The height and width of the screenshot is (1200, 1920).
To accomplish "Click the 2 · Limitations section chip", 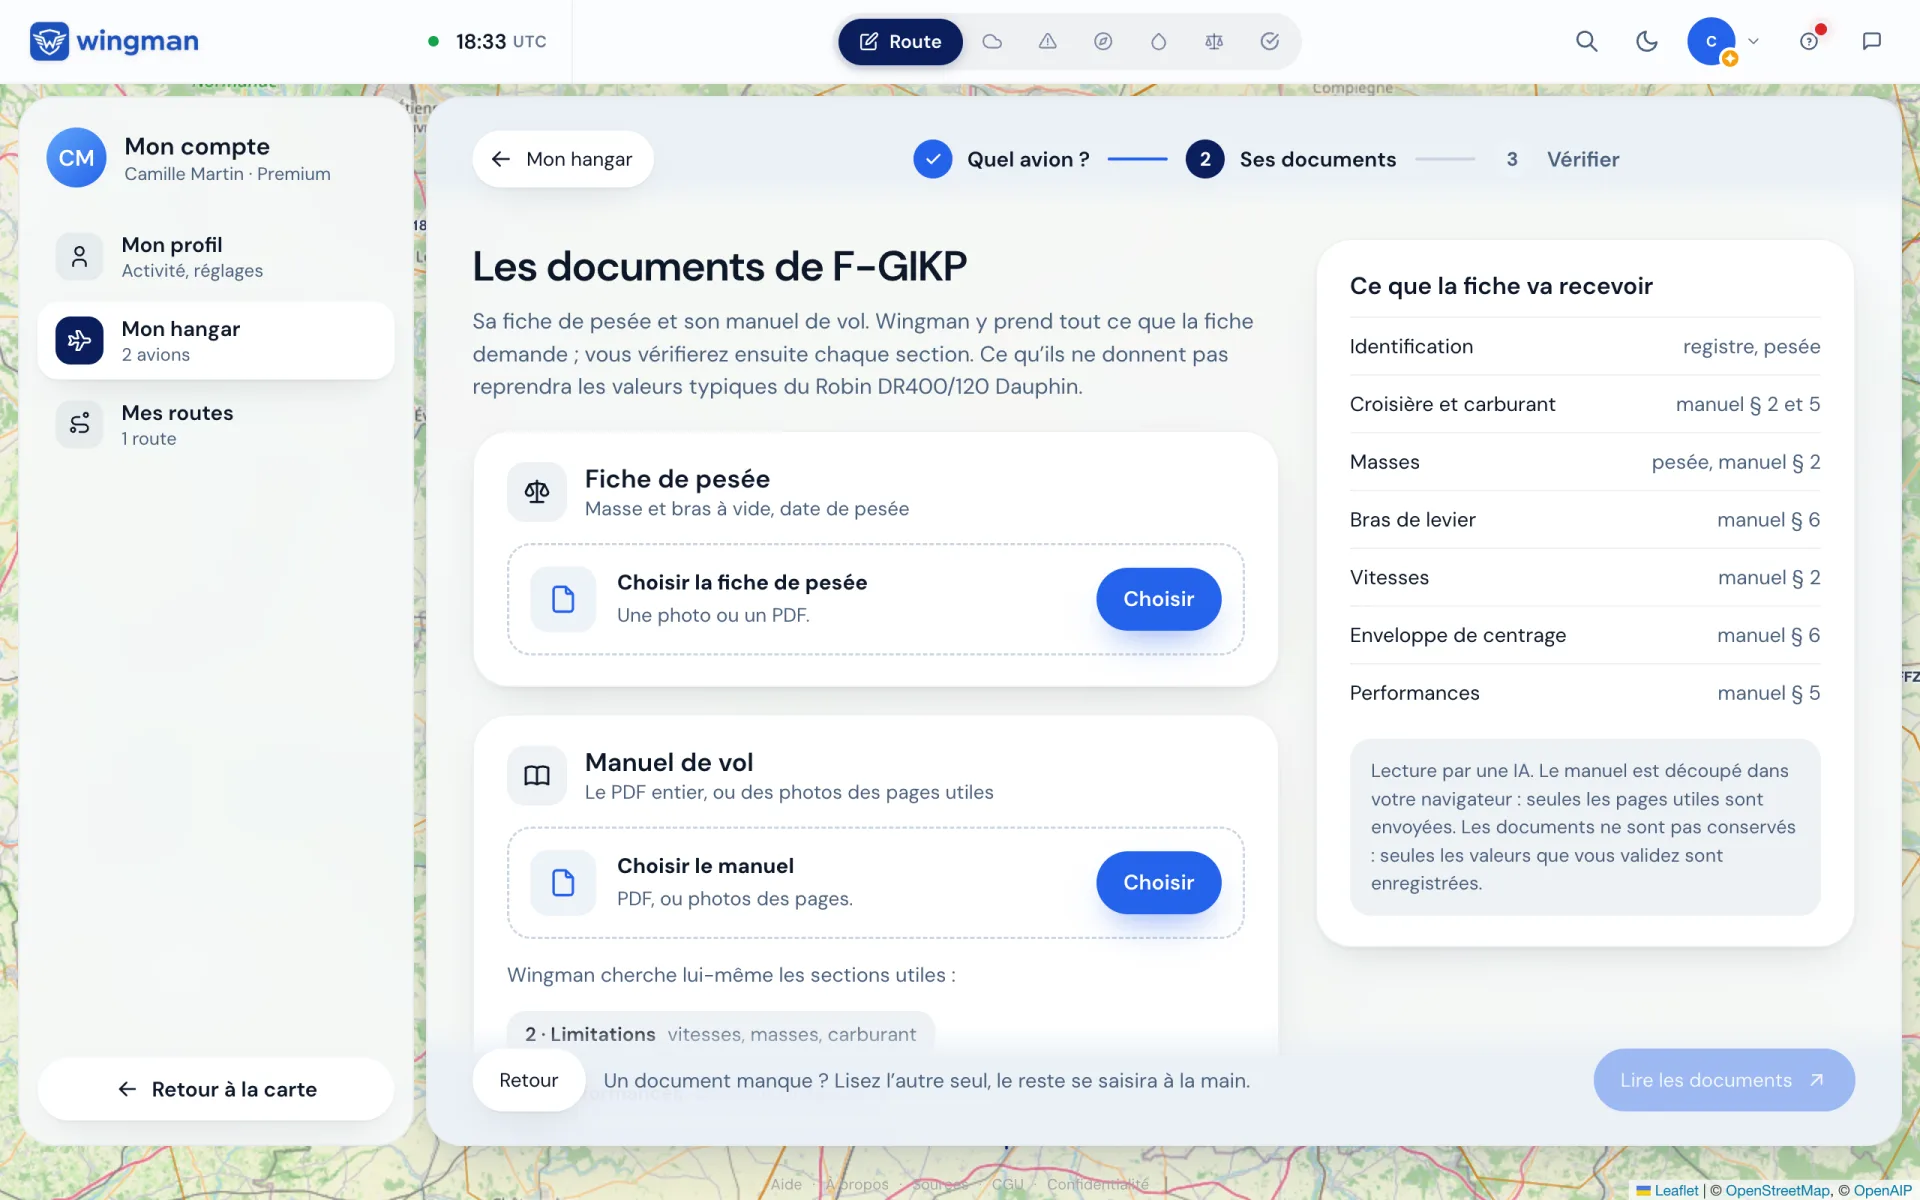I will click(x=720, y=1034).
